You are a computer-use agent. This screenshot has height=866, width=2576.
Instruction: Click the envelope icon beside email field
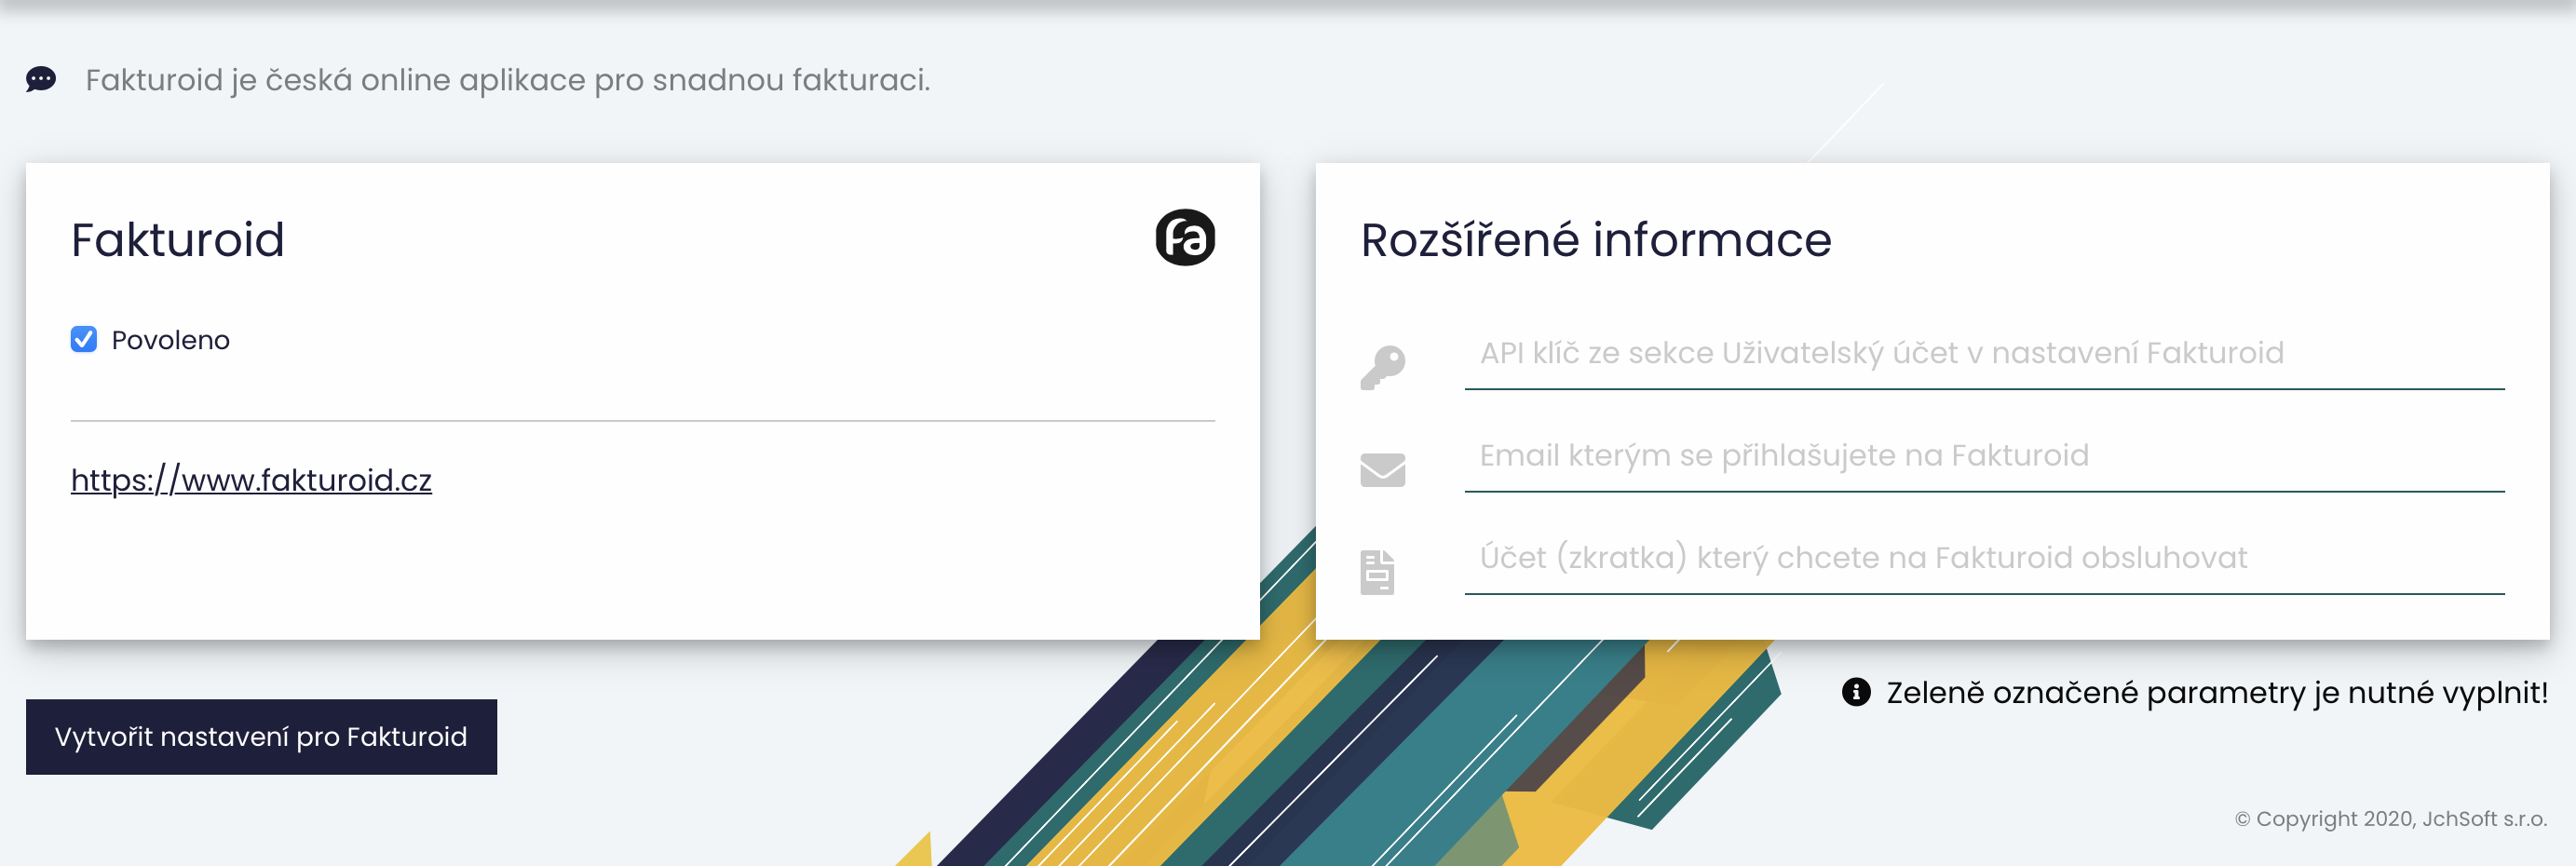click(1382, 469)
